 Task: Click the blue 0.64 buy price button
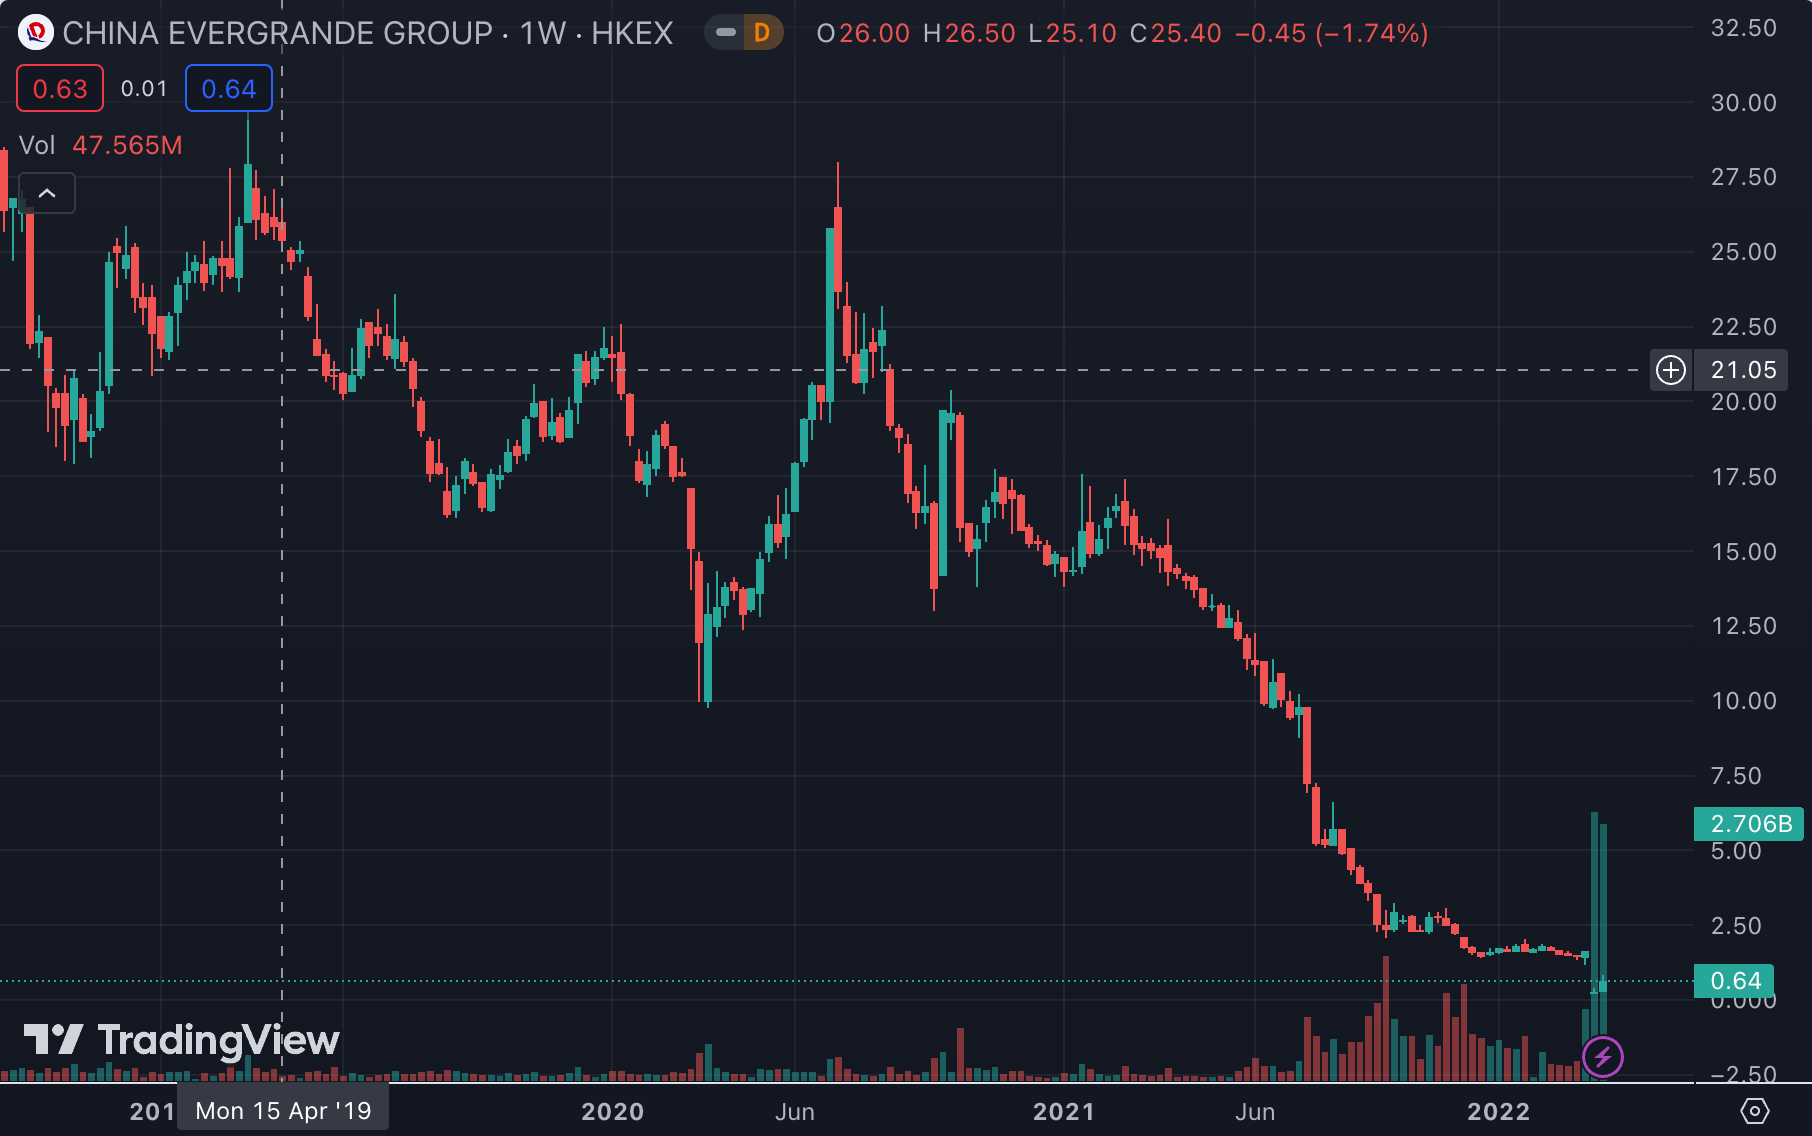click(x=229, y=89)
